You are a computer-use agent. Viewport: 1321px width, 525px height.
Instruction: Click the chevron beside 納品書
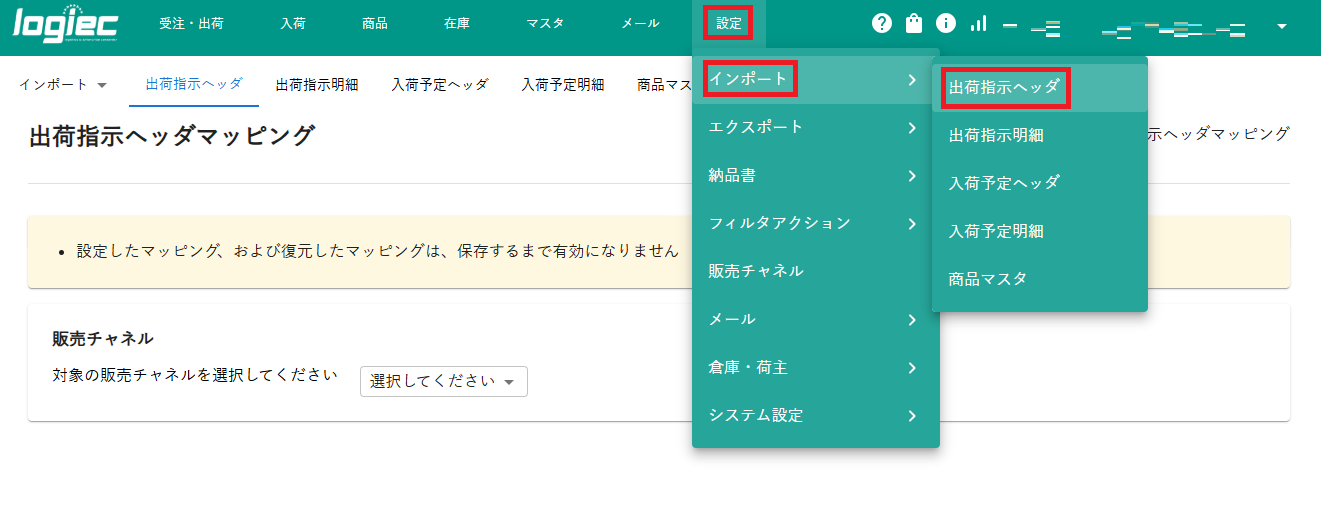coord(912,175)
